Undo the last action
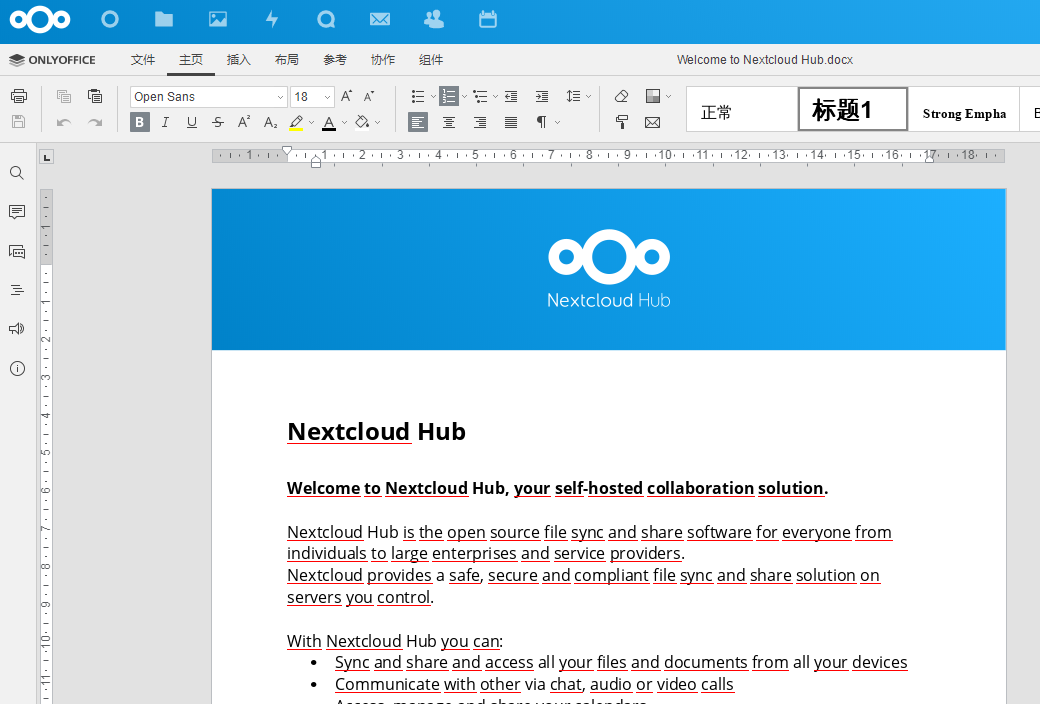The image size is (1040, 704). (x=64, y=122)
